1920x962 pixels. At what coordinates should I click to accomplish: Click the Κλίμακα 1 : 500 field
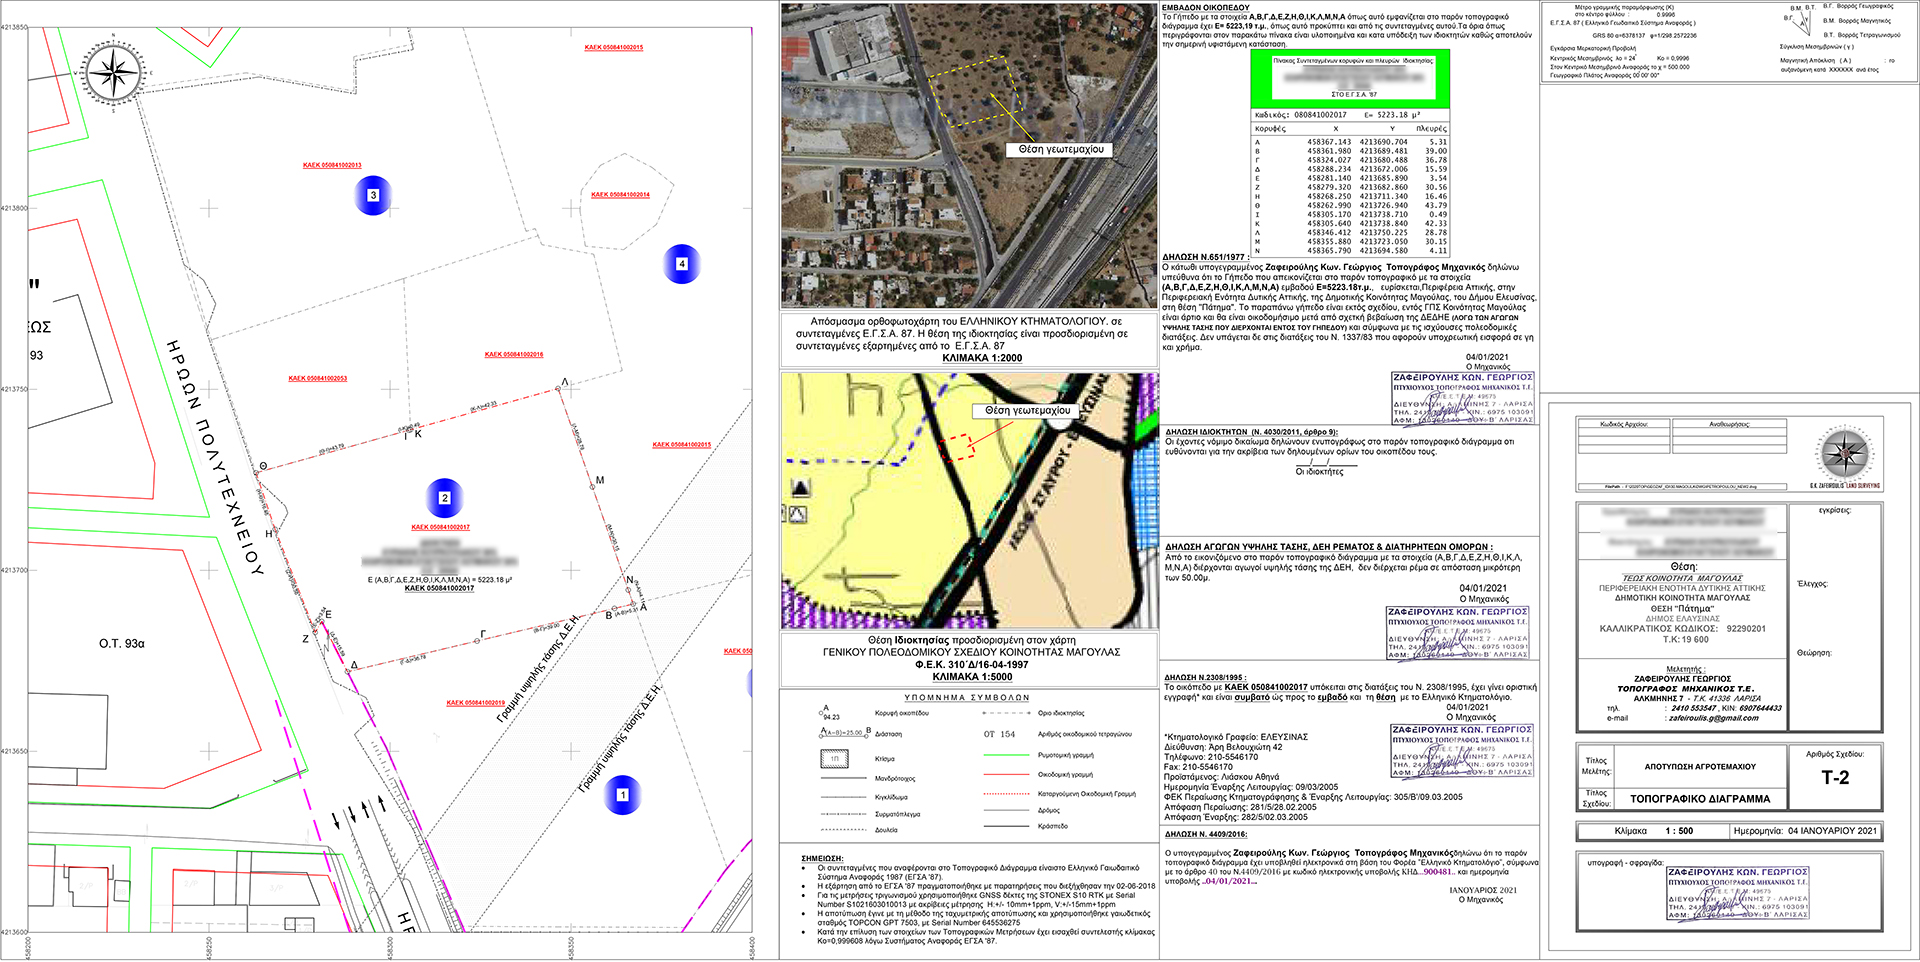pos(1653,831)
